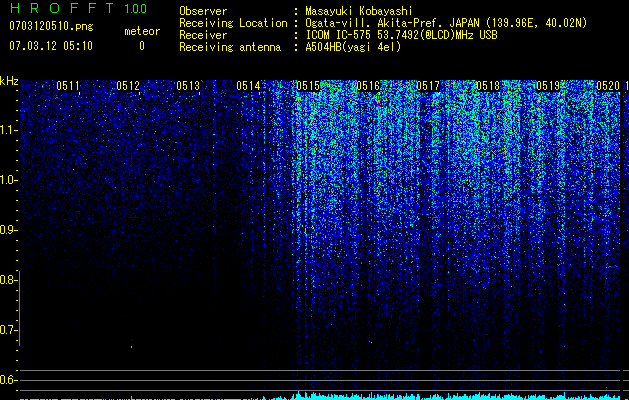This screenshot has width=629, height=400.
Task: Click the HROFFT title text
Action: (x=62, y=8)
